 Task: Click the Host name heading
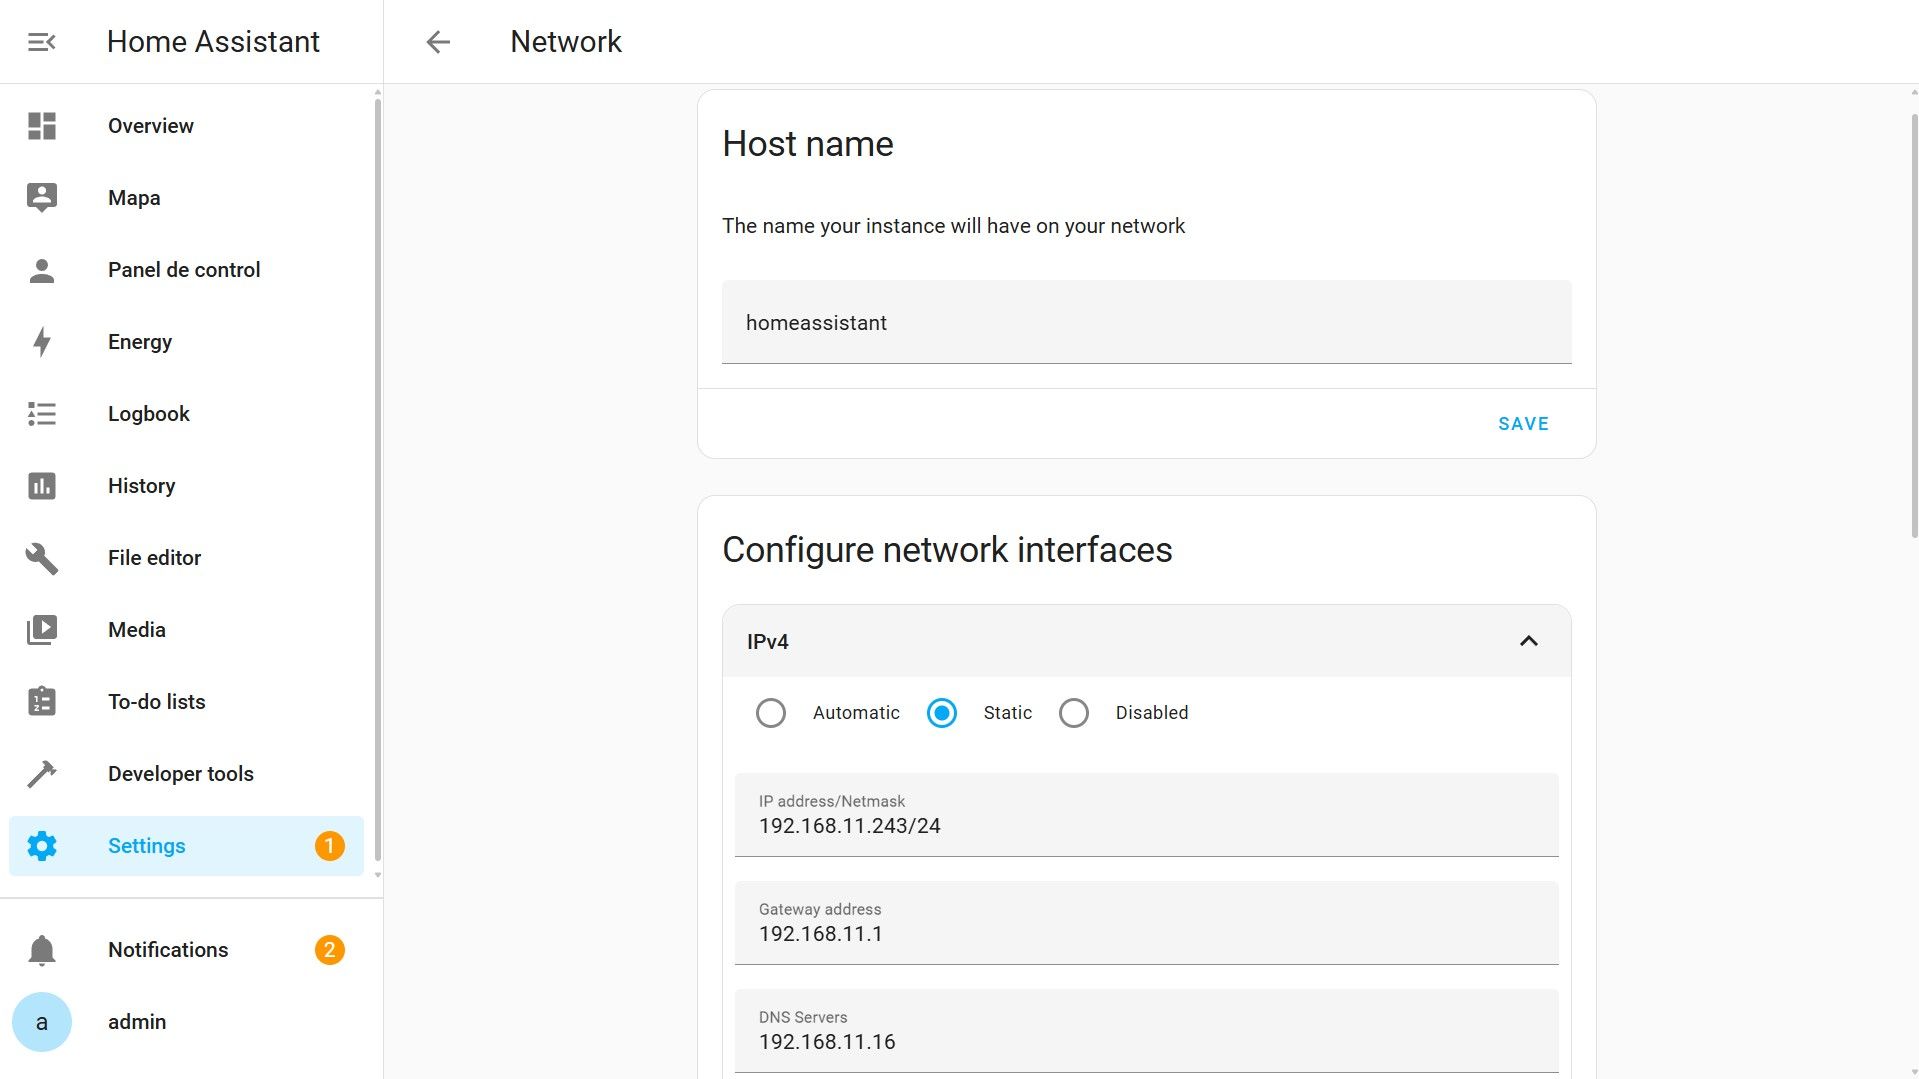click(x=808, y=144)
